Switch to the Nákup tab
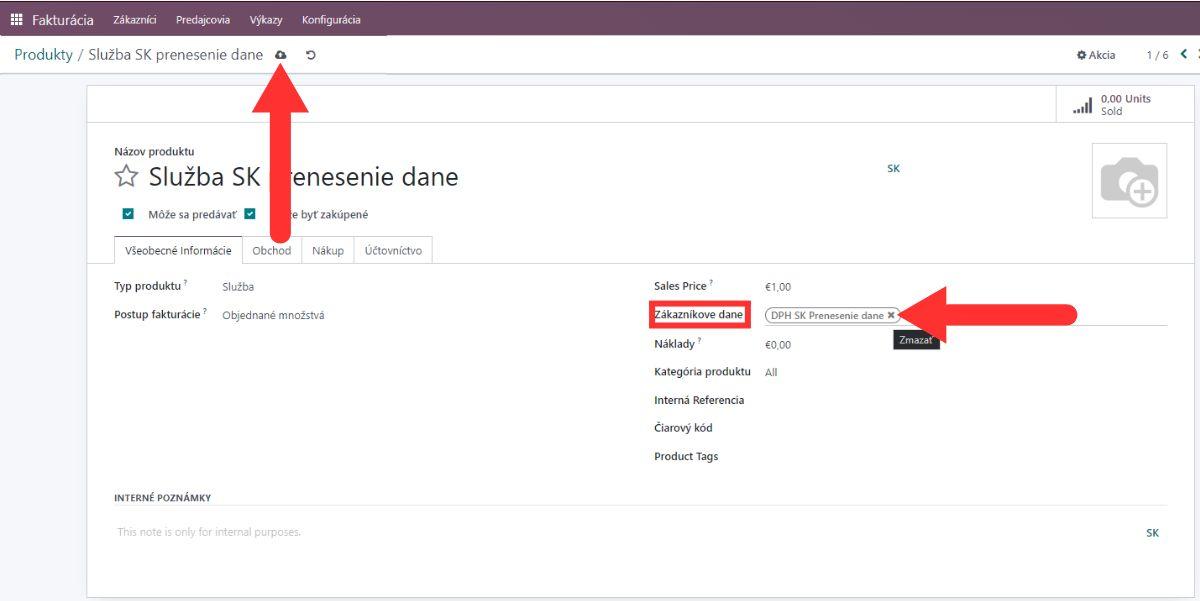This screenshot has width=1200, height=601. click(328, 251)
